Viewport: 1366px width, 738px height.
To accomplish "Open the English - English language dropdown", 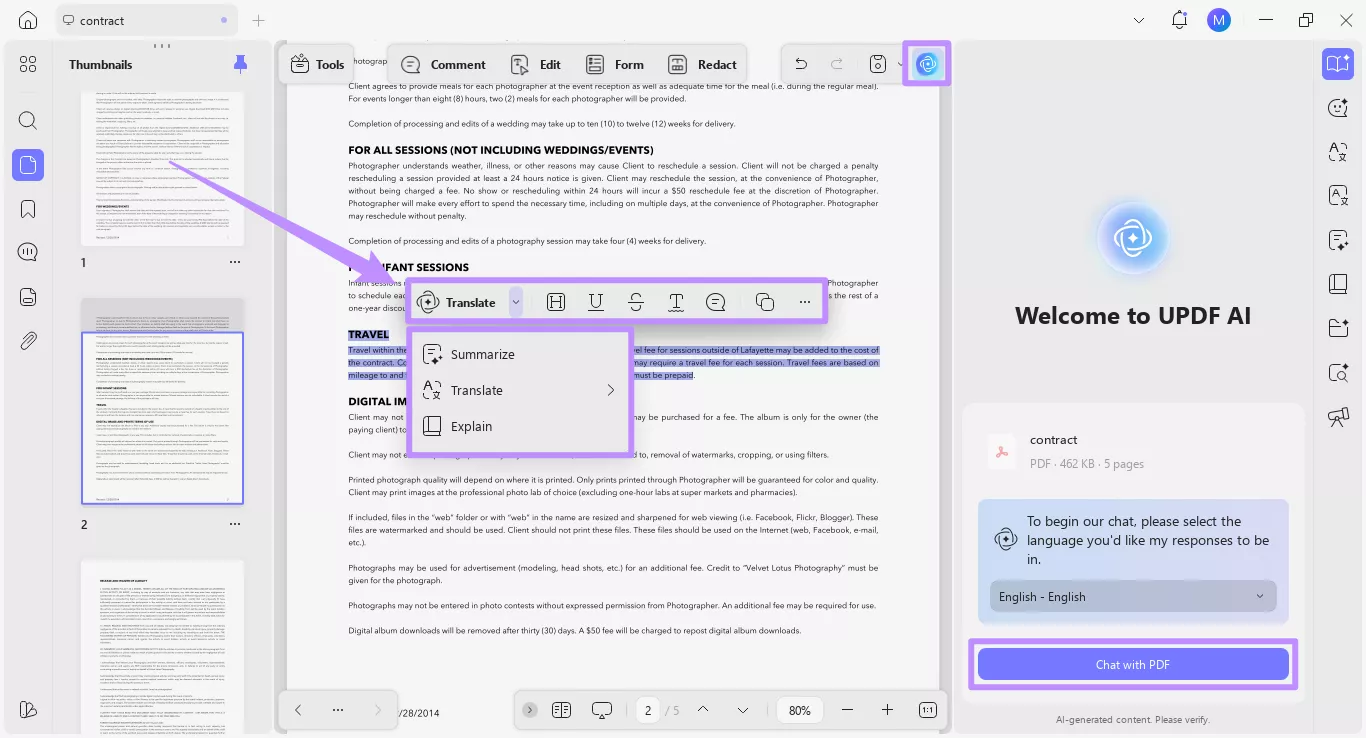I will [1133, 597].
